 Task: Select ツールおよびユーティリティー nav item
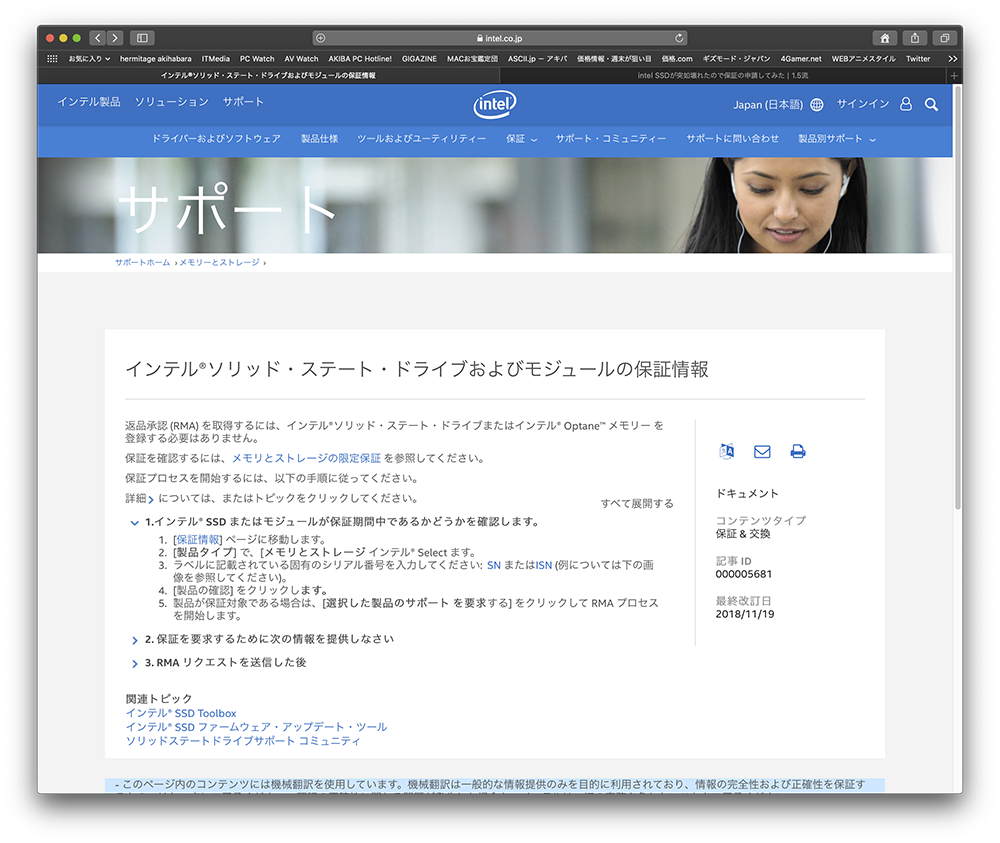click(422, 139)
